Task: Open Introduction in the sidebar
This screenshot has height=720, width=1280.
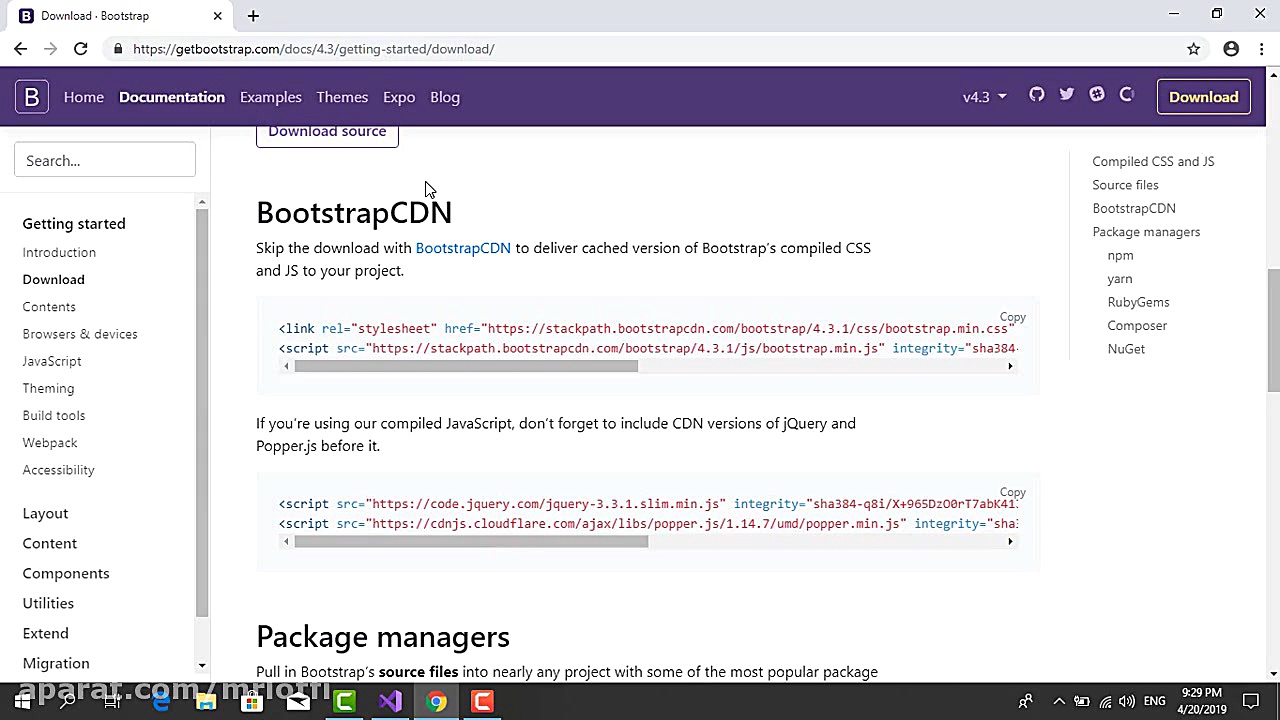Action: click(59, 252)
